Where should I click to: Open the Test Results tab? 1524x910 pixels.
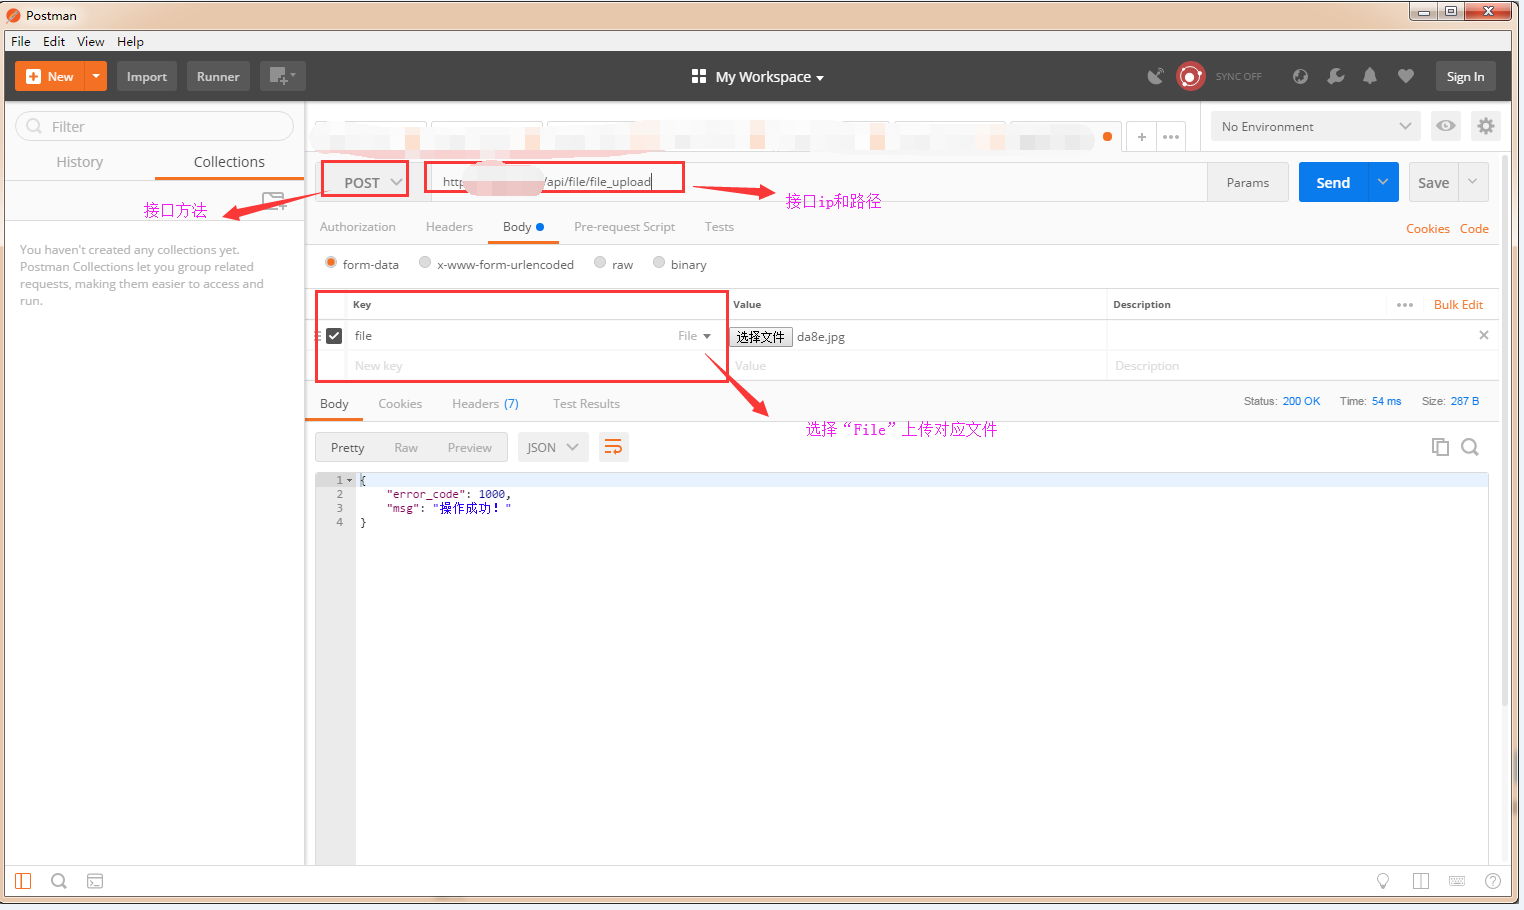586,404
